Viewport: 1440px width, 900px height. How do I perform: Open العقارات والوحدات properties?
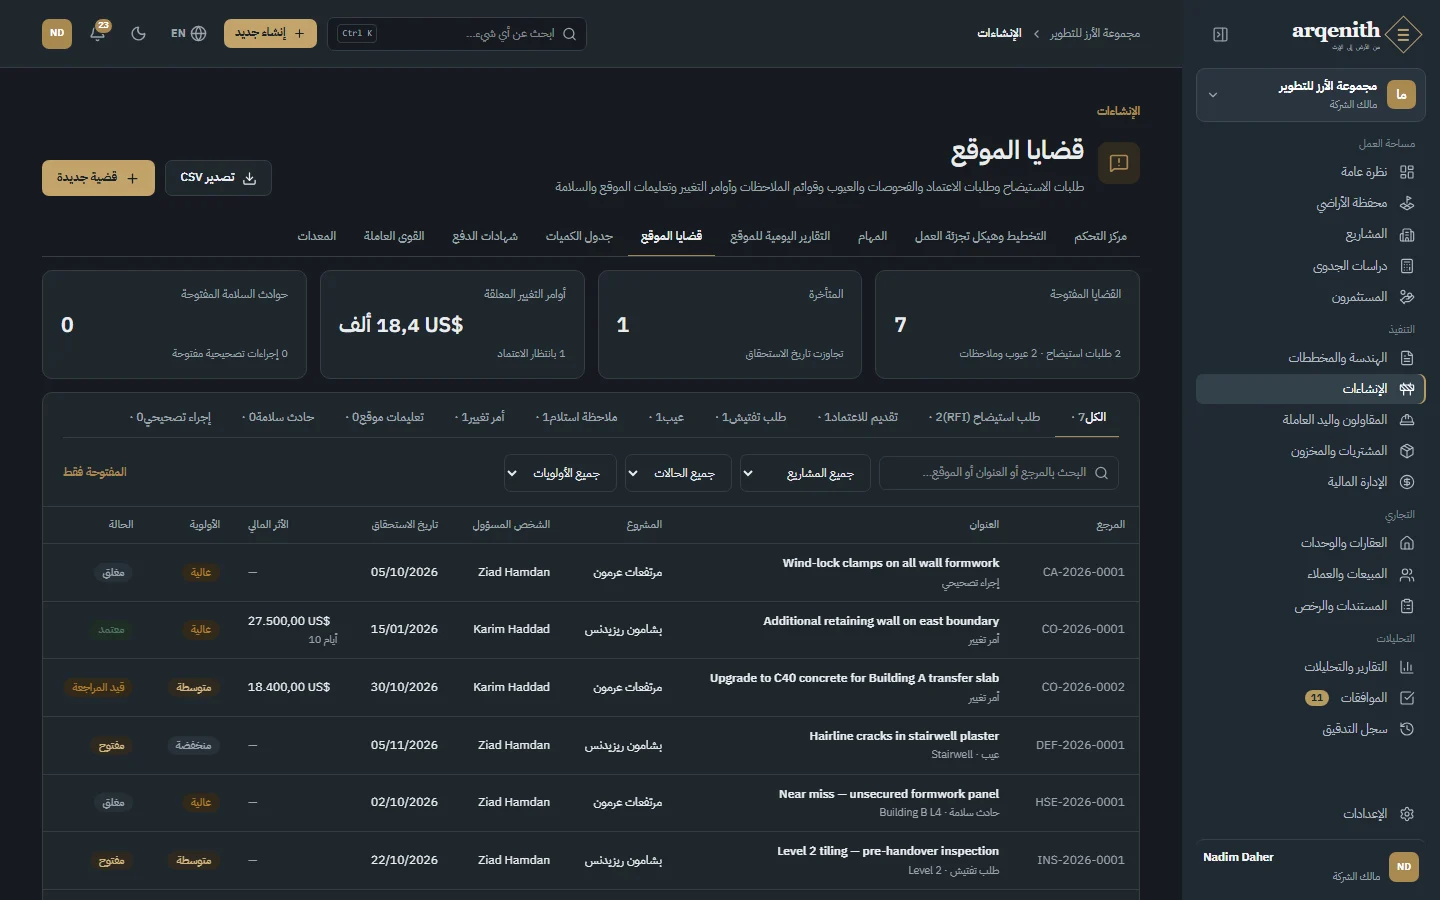(x=1310, y=543)
